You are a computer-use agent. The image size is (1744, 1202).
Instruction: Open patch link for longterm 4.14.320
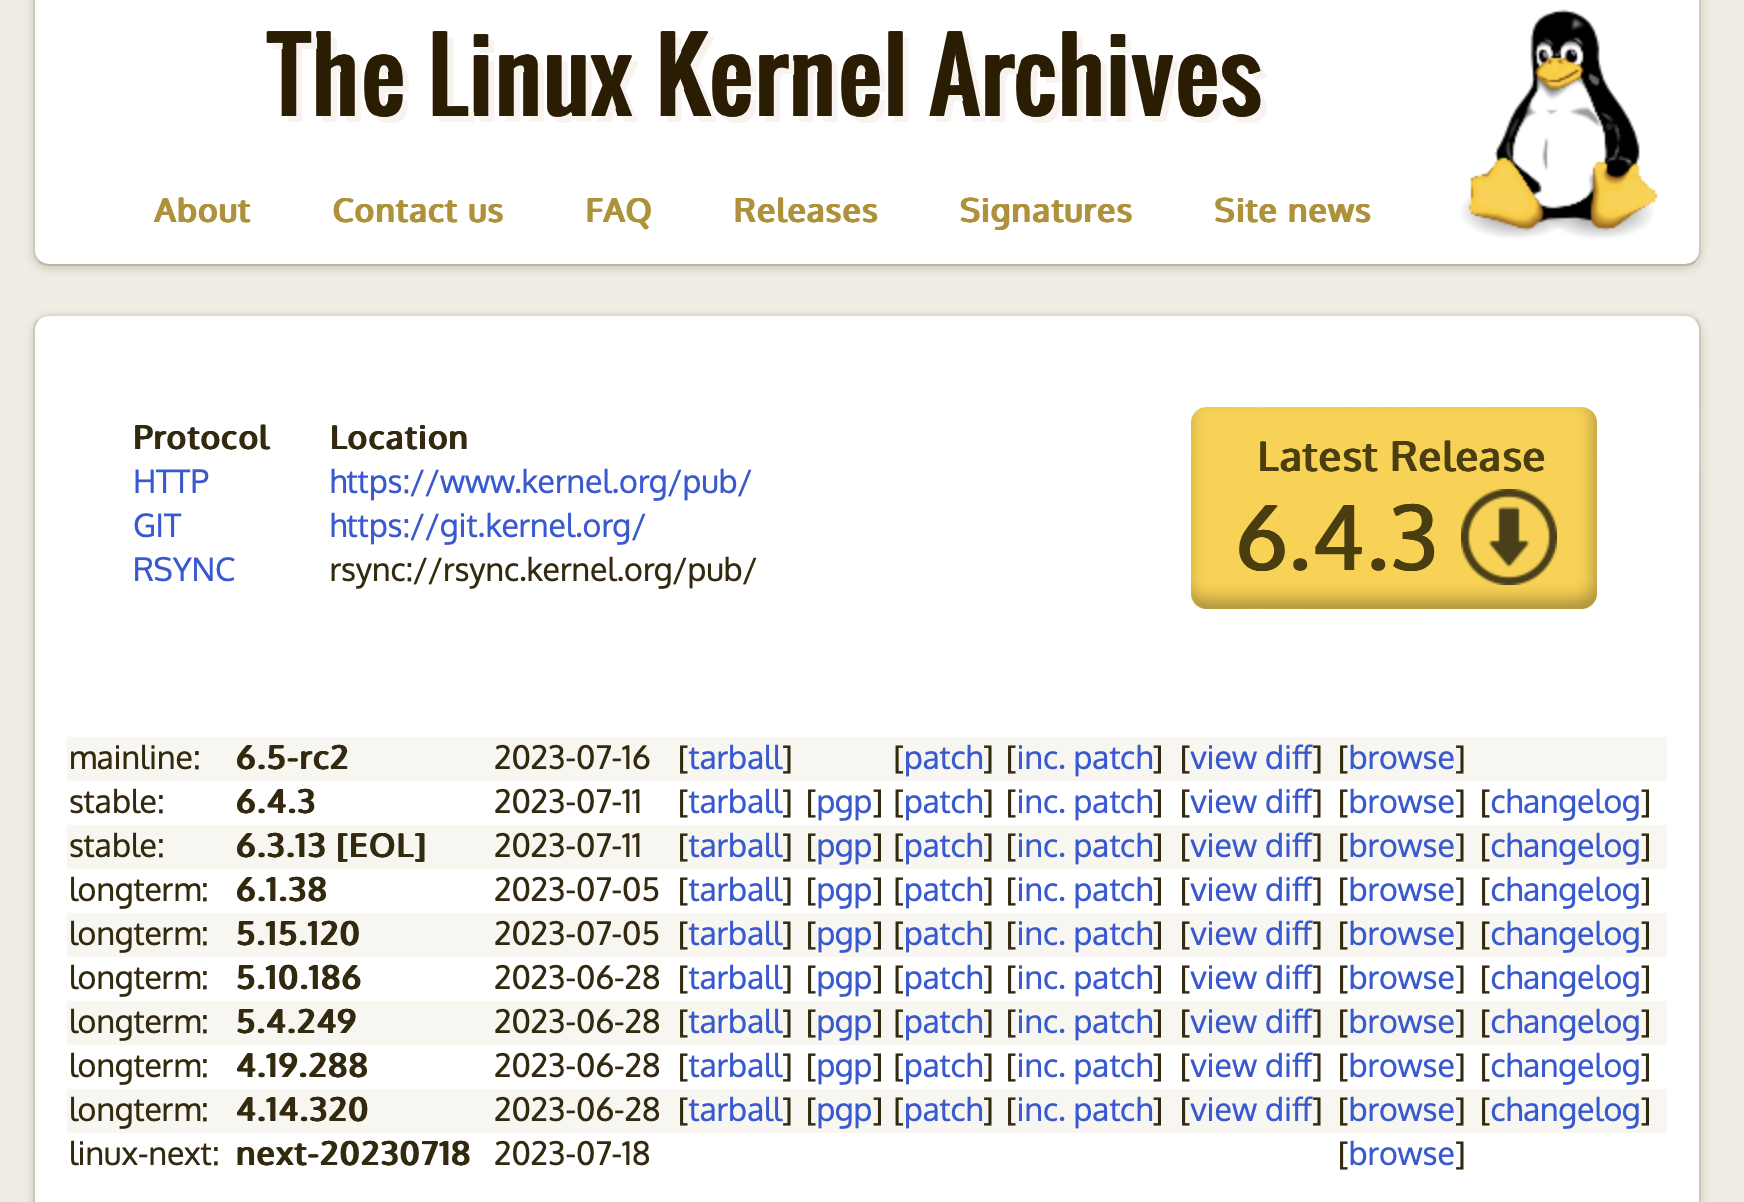943,1110
